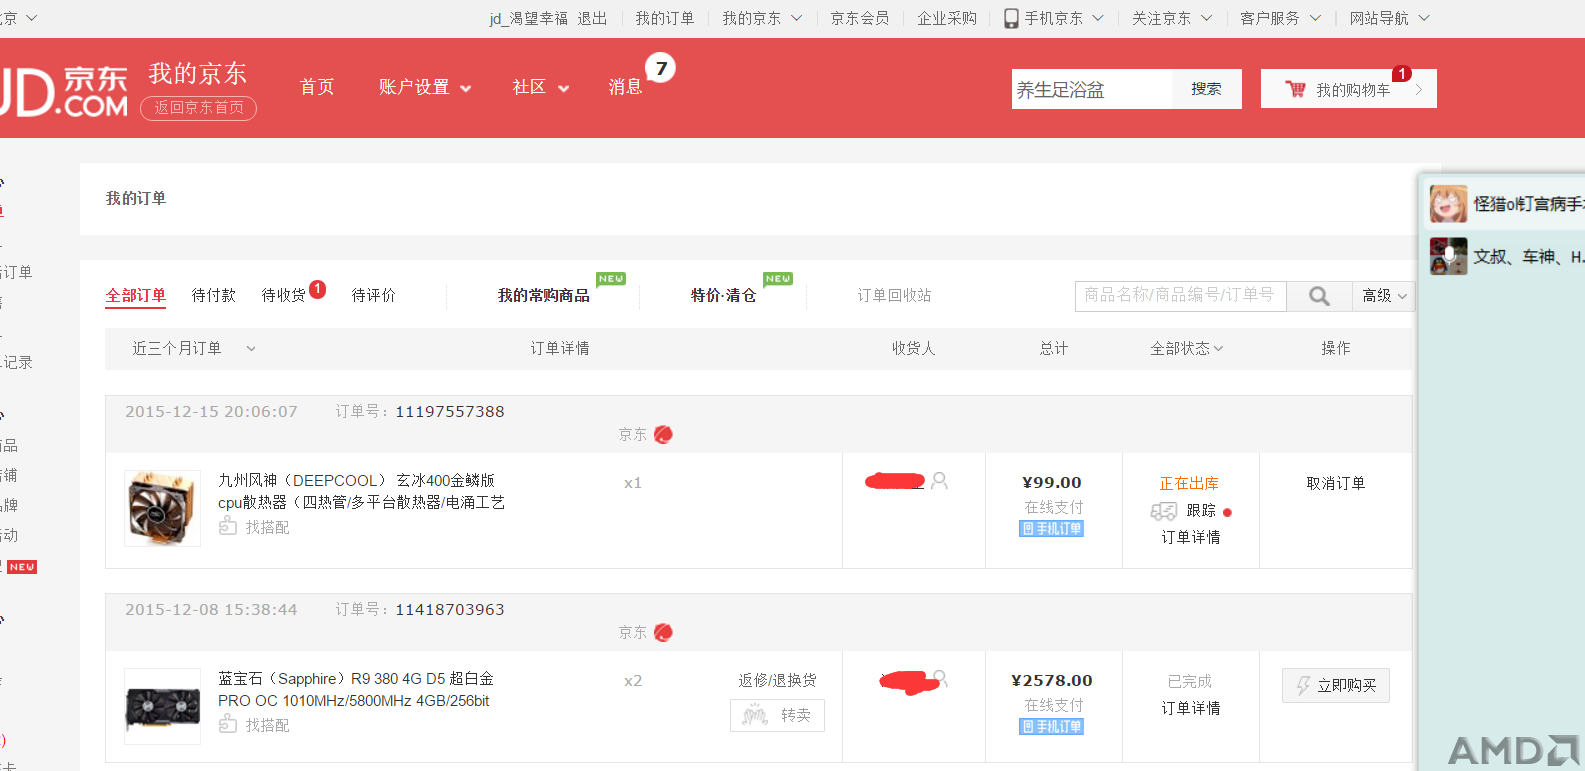Focus the header search field 养生足浴盆
The image size is (1585, 771).
(1092, 89)
